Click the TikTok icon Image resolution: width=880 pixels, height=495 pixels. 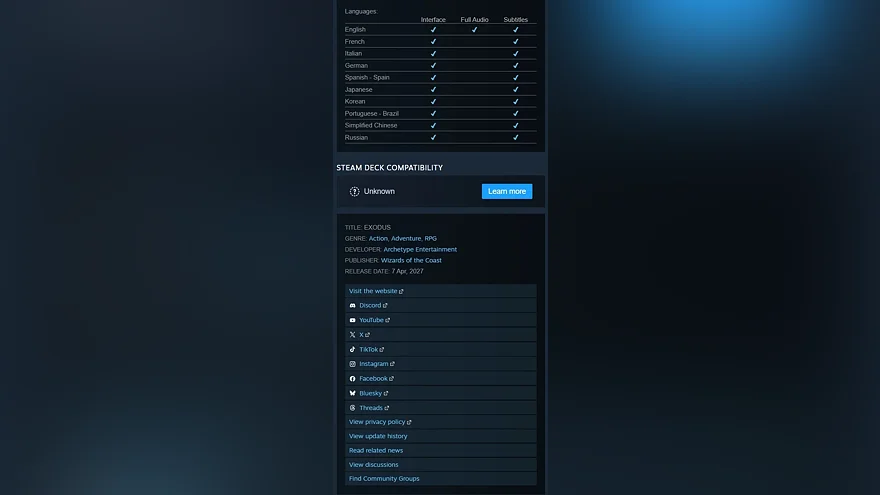click(x=352, y=349)
